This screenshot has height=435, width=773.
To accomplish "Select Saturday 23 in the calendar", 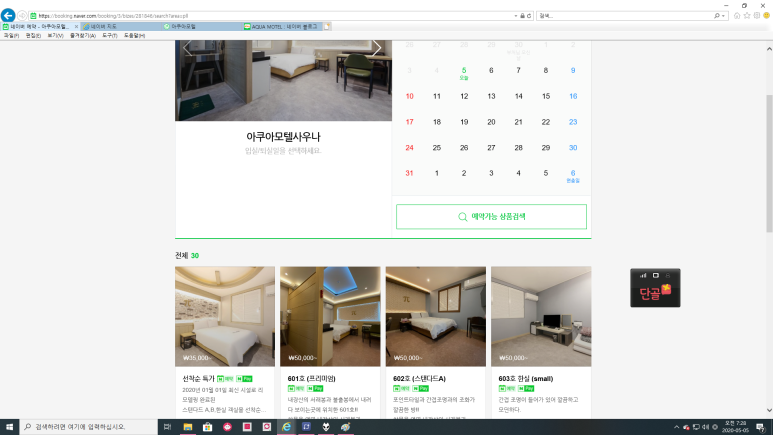I will [x=573, y=122].
